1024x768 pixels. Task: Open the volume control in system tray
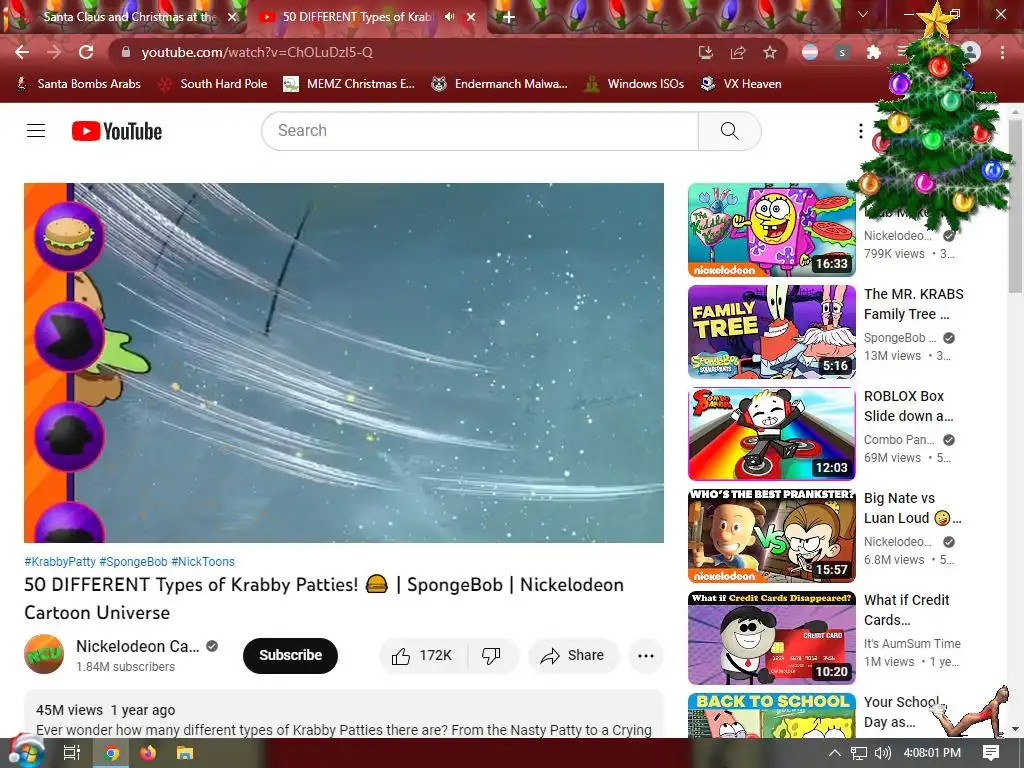(882, 753)
